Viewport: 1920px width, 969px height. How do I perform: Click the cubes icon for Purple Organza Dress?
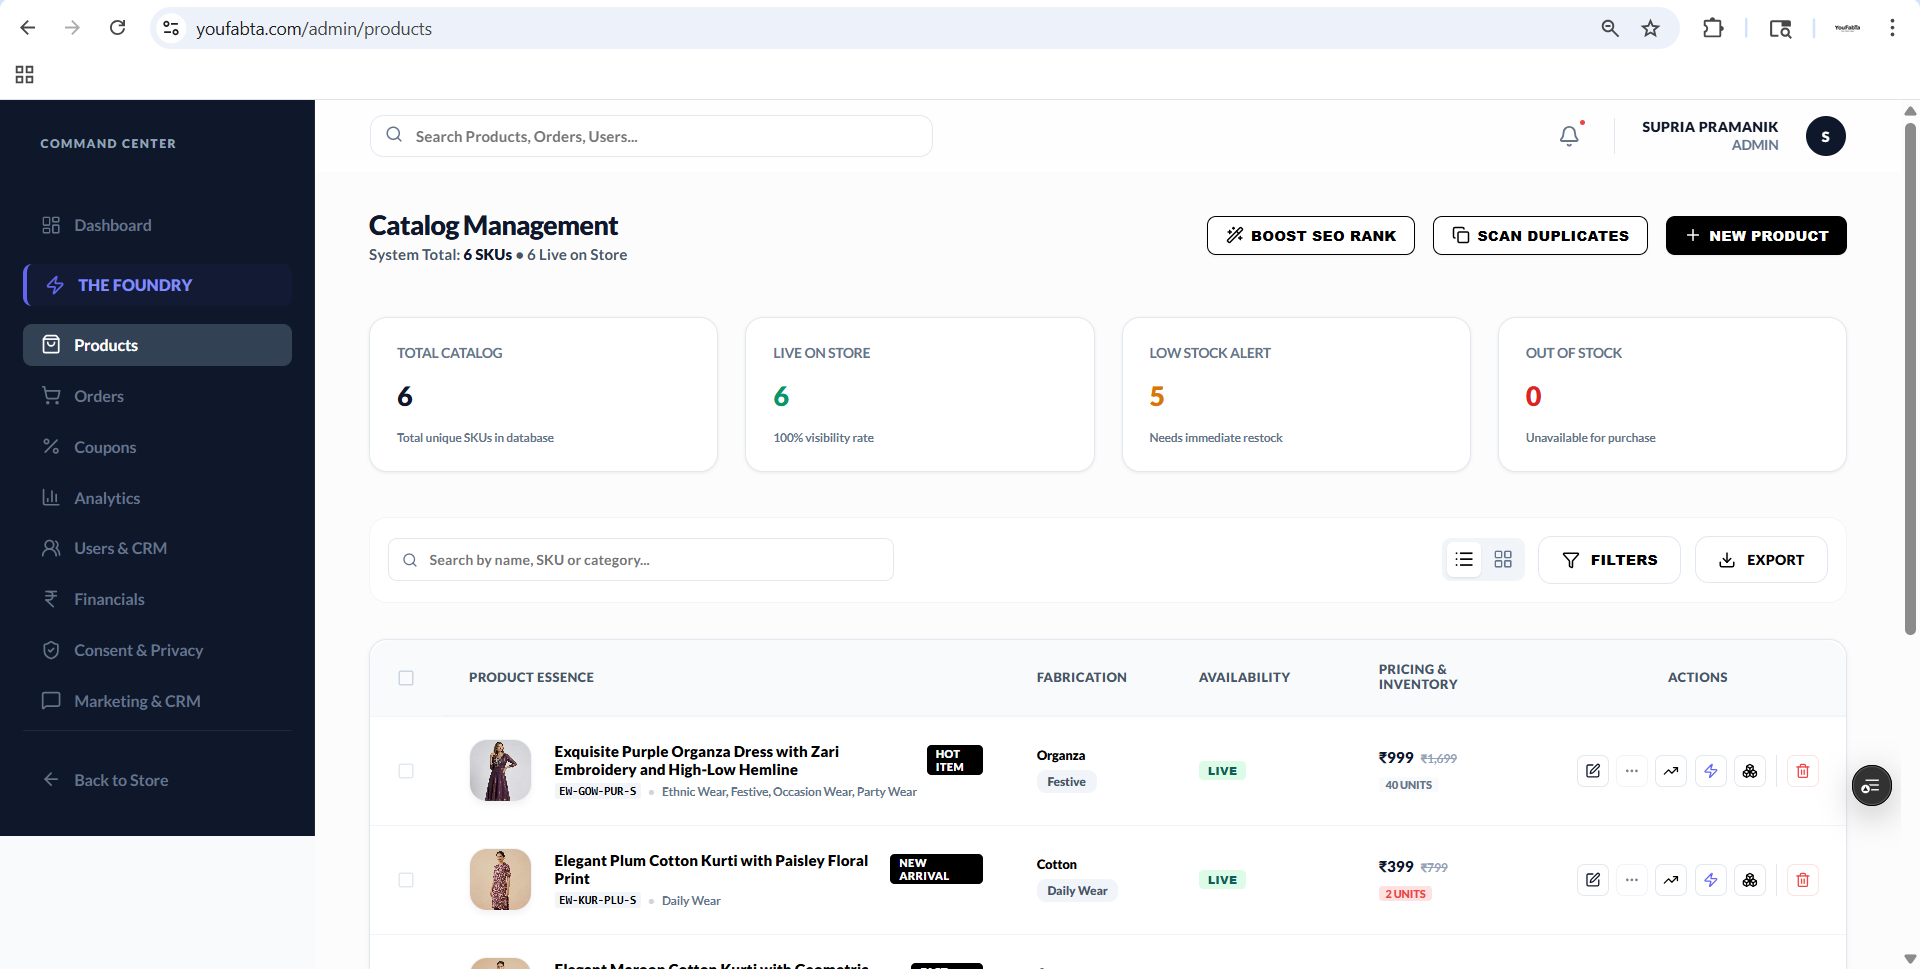coord(1750,771)
